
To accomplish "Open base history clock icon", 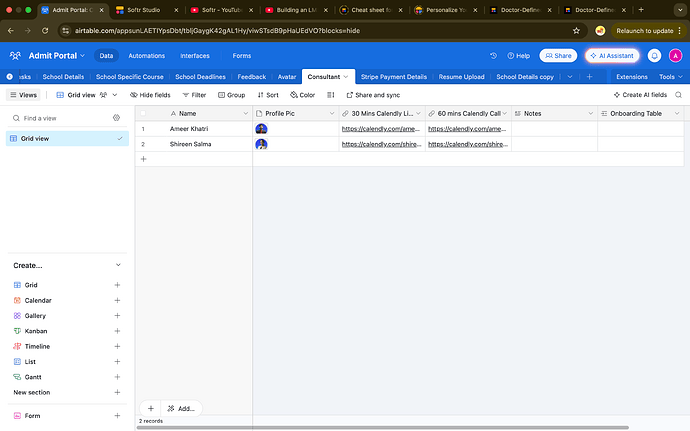I will pyautogui.click(x=493, y=55).
